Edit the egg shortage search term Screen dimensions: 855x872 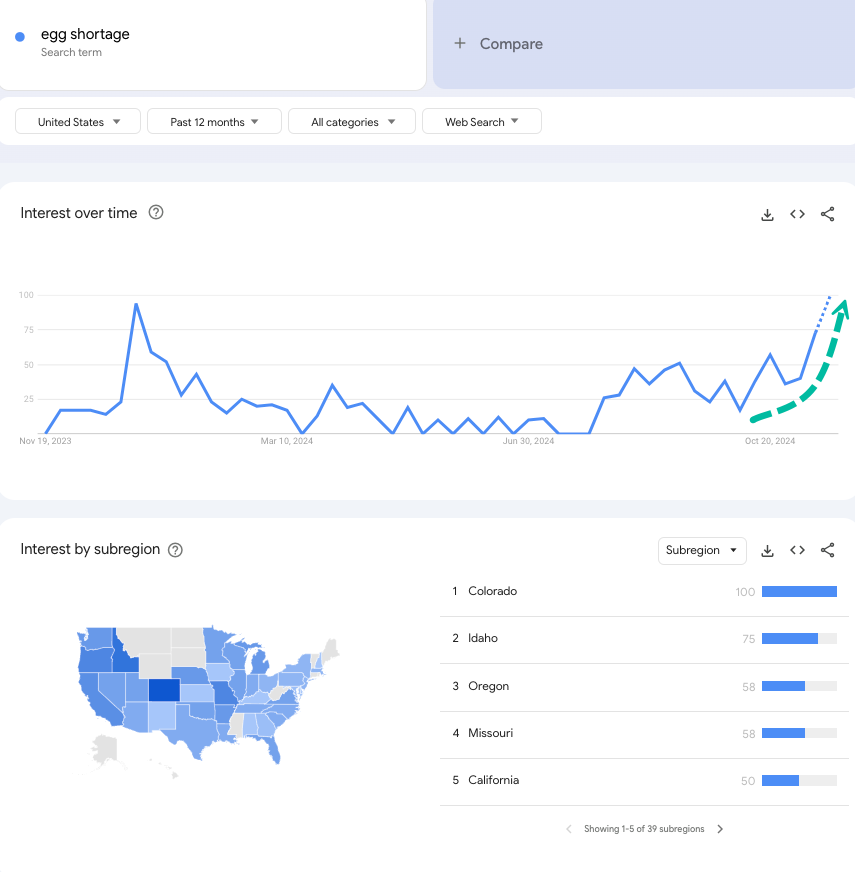(85, 35)
